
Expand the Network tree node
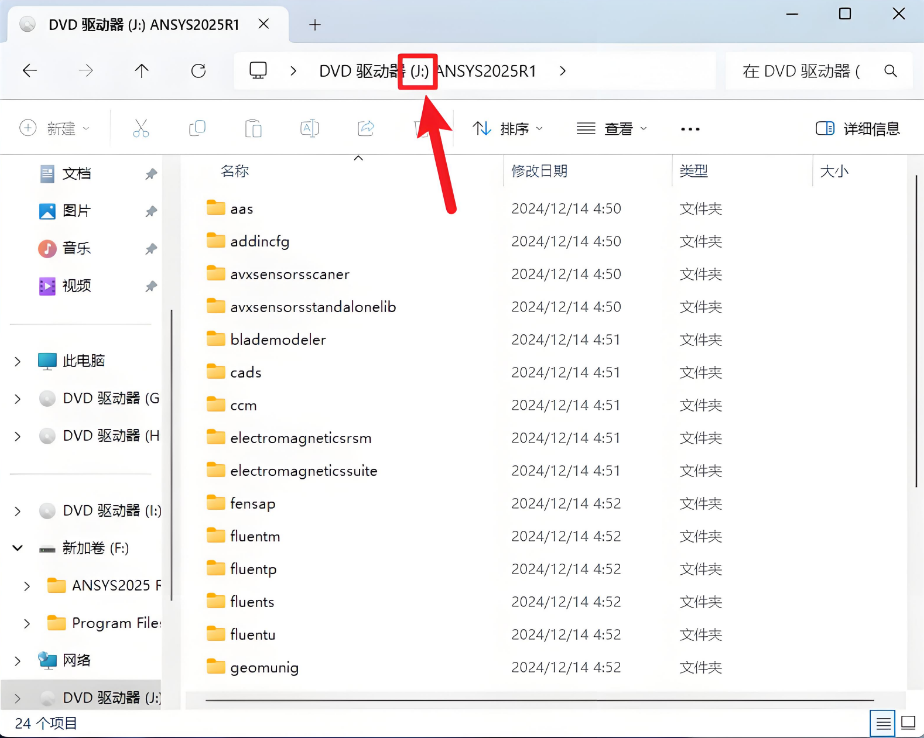18,661
